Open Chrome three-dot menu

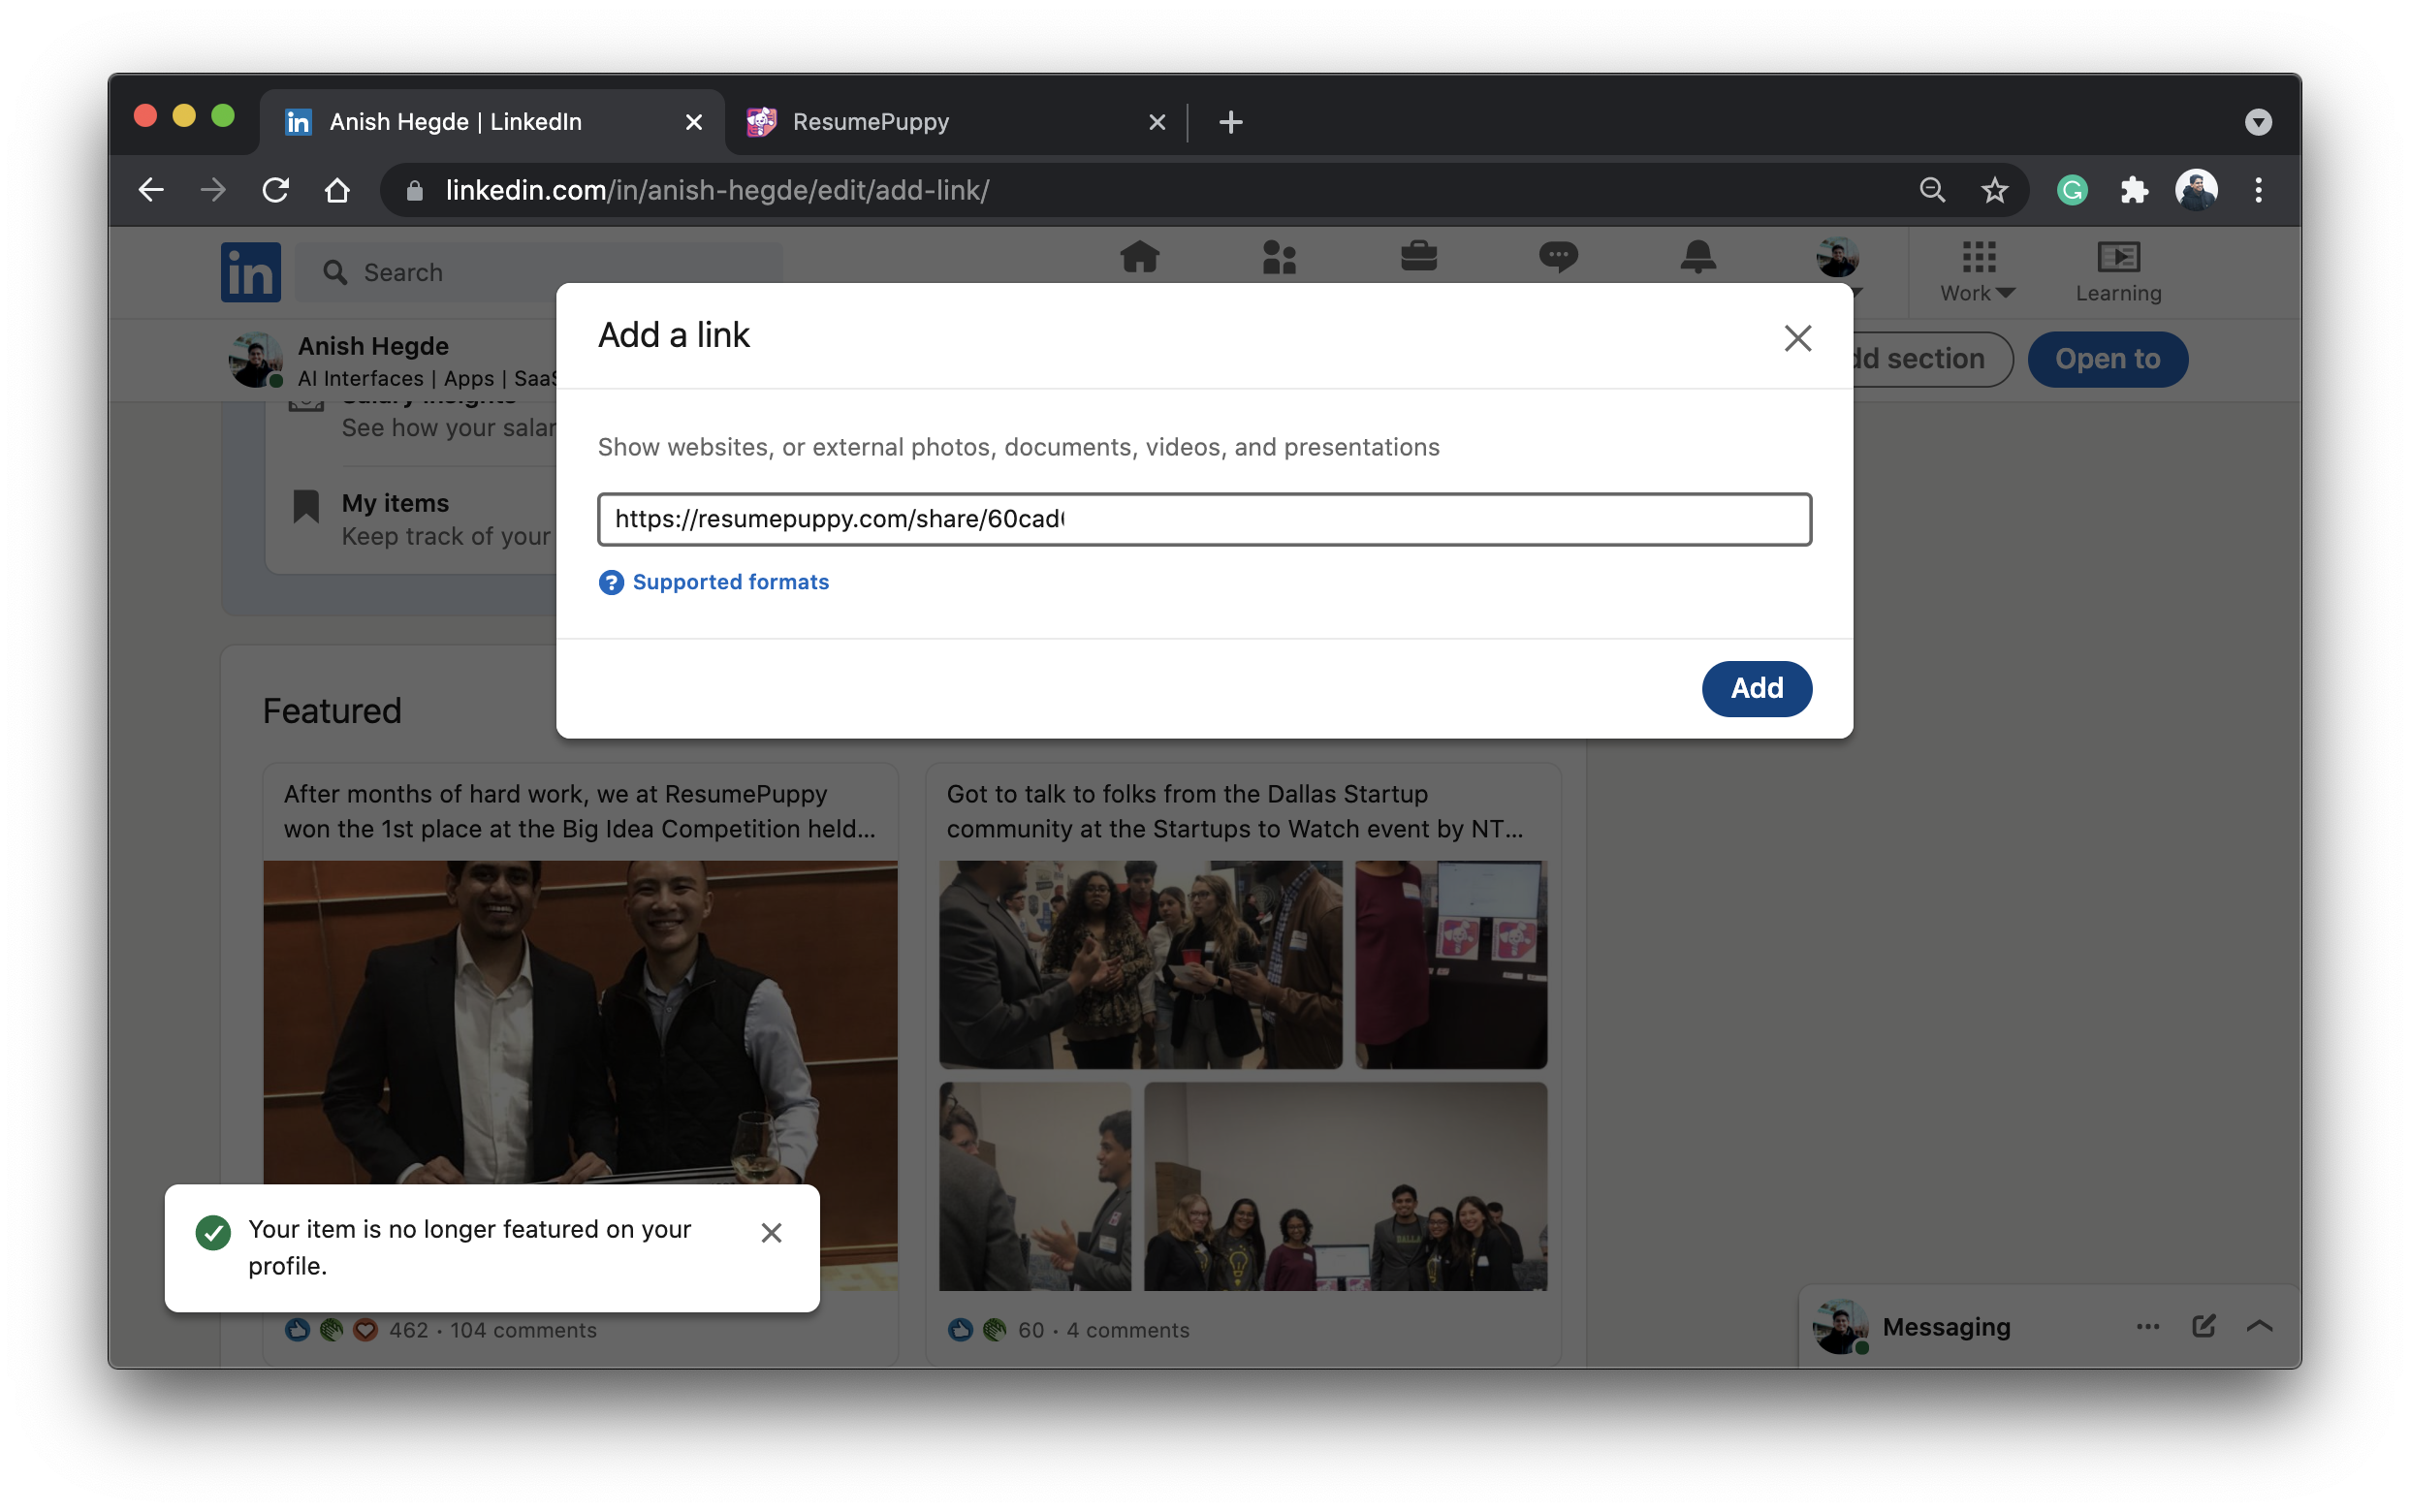(2258, 190)
